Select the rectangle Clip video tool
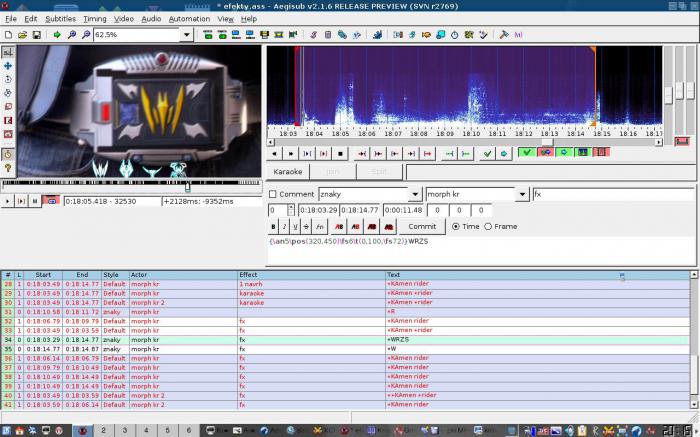 [x=8, y=121]
